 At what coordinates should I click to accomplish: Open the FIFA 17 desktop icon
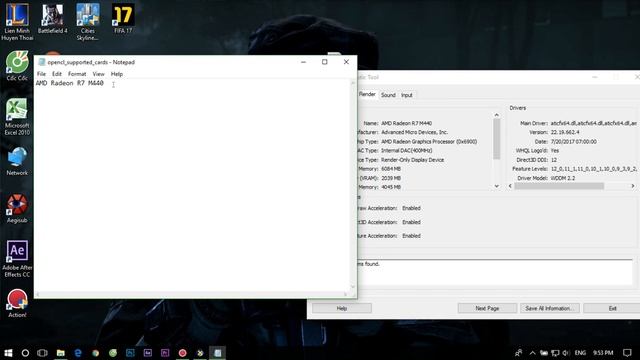pos(123,18)
